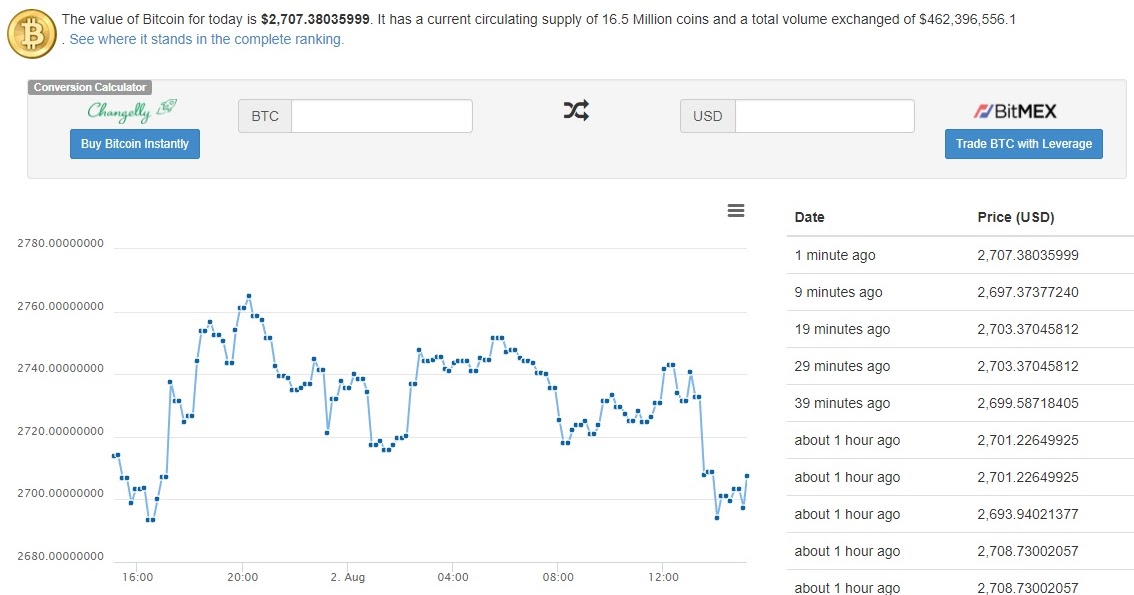Click the chart peak point near 20:00
The image size is (1134, 595).
[x=249, y=296]
